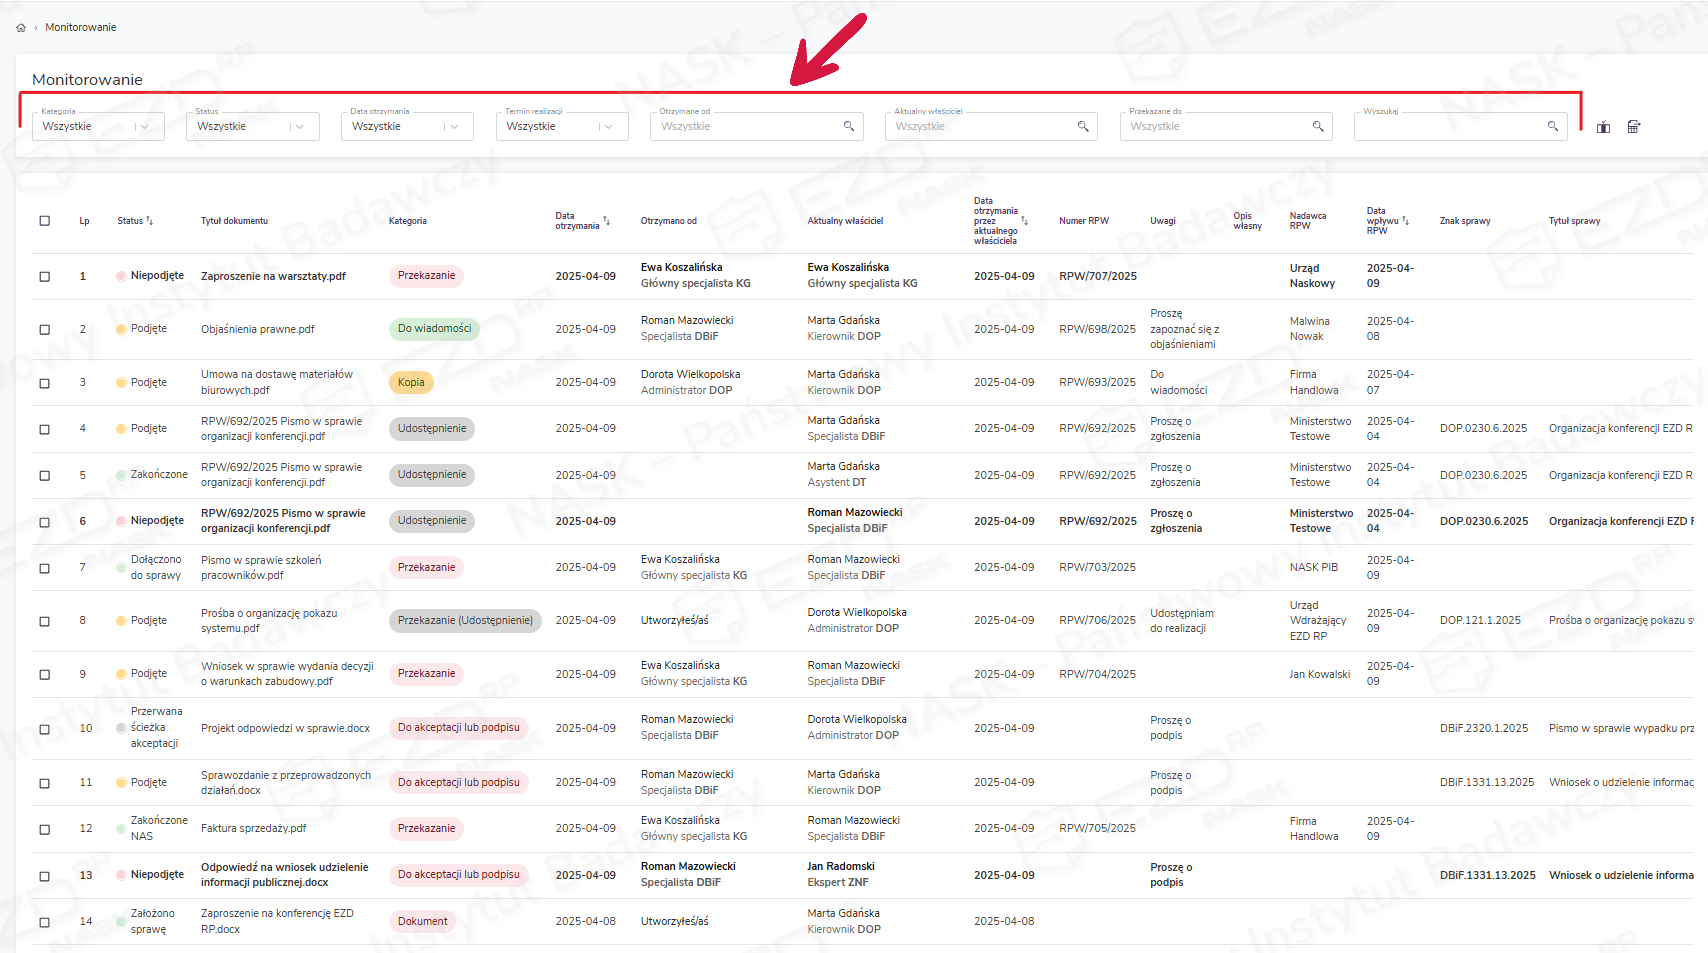Check row 1 Zaproszenie na warsztaty.pdf checkbox
This screenshot has height=953, width=1708.
point(44,276)
